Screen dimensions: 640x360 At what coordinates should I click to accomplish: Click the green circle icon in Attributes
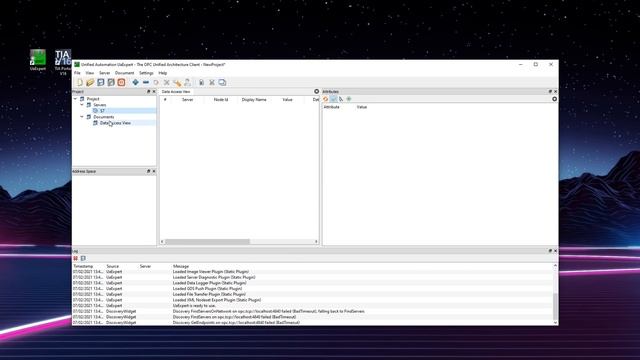tap(349, 99)
